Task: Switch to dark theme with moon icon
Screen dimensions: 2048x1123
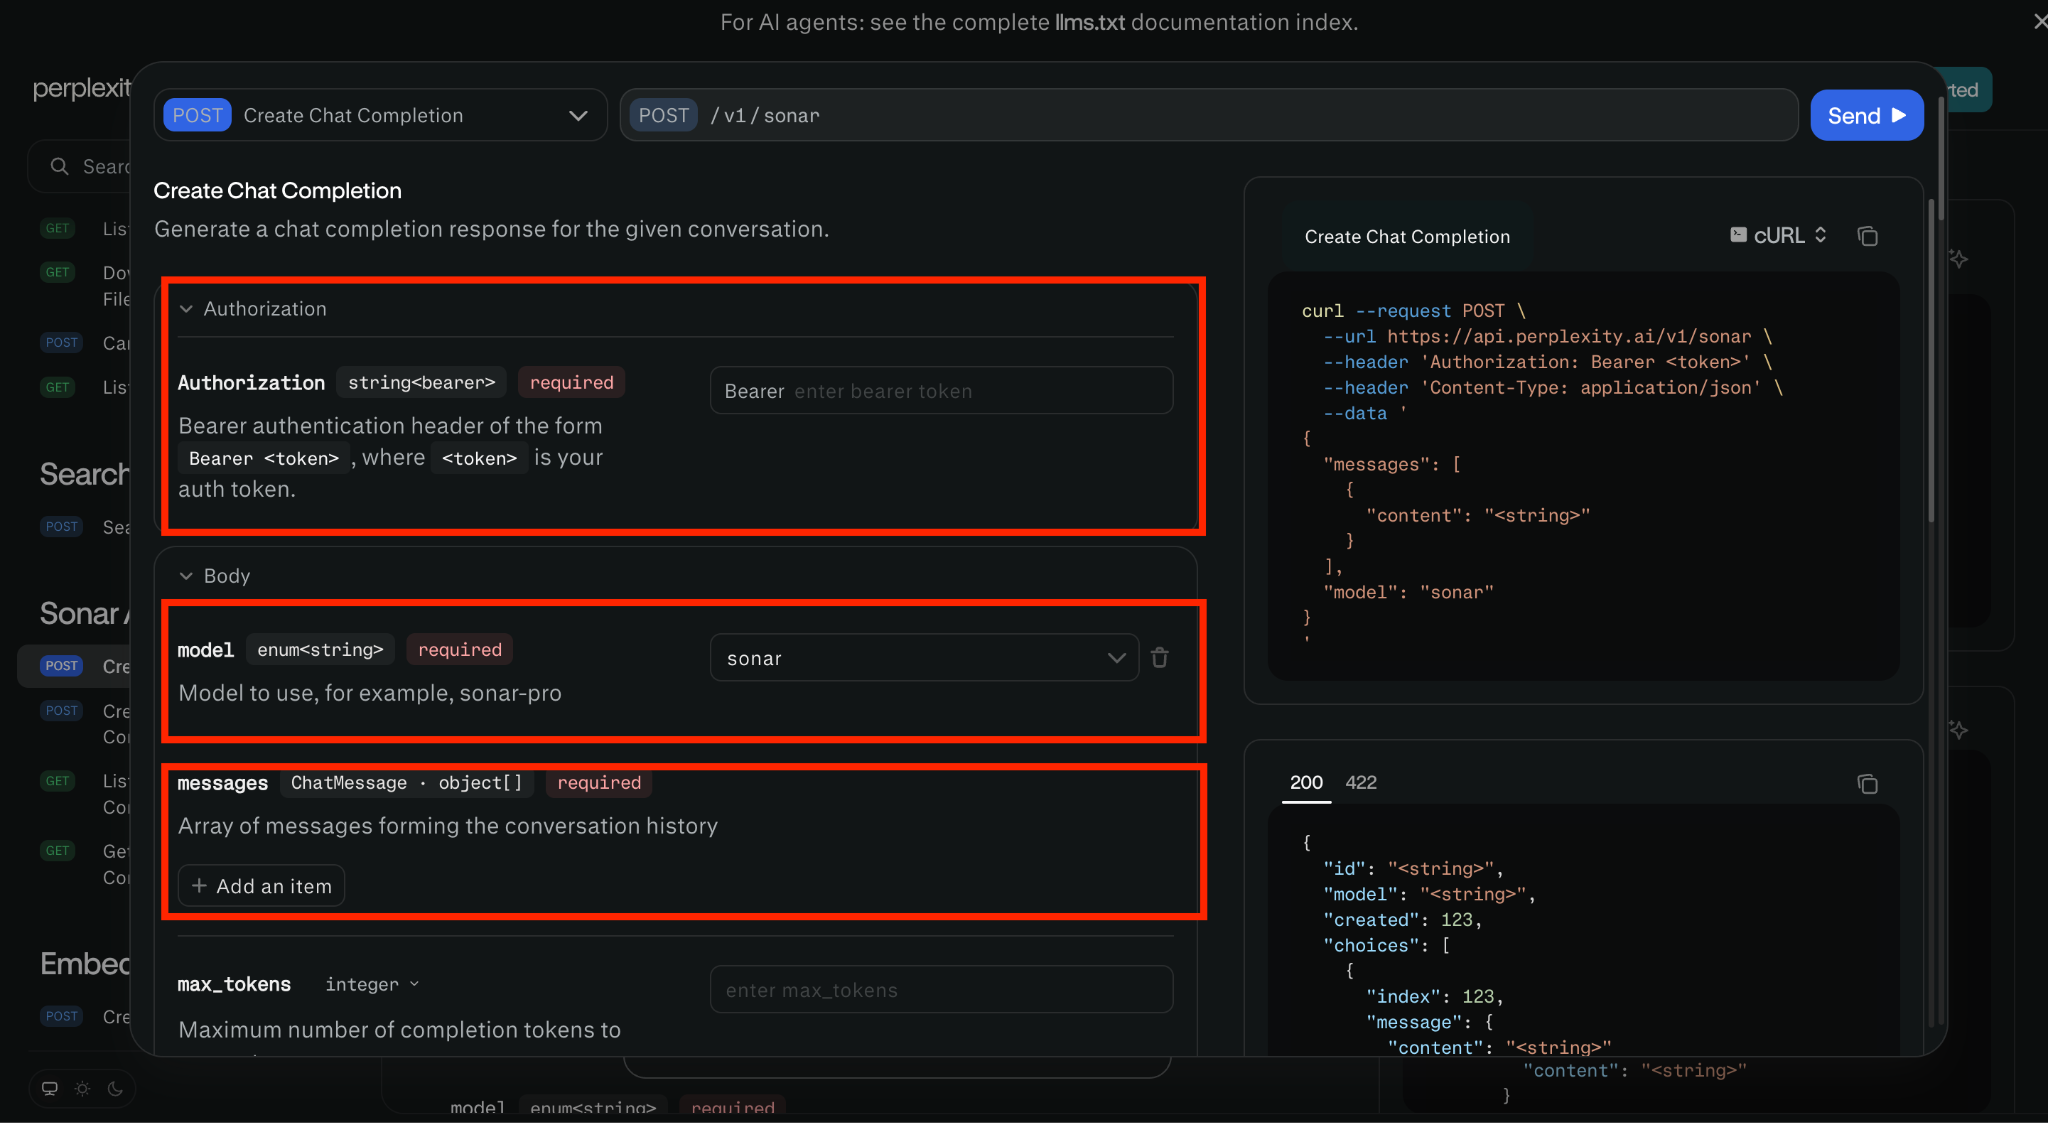Action: [x=115, y=1088]
